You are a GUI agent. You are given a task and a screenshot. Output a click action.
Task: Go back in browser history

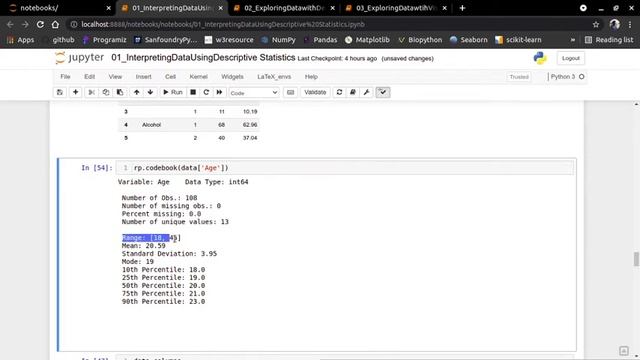[x=10, y=24]
